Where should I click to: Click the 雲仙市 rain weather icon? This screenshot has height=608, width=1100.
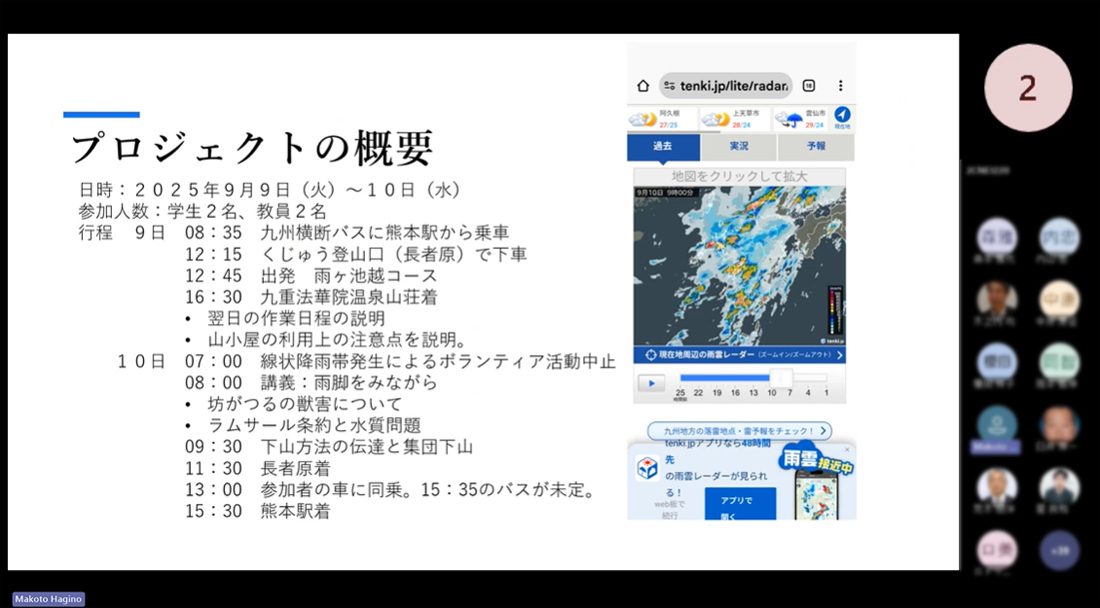click(x=790, y=120)
